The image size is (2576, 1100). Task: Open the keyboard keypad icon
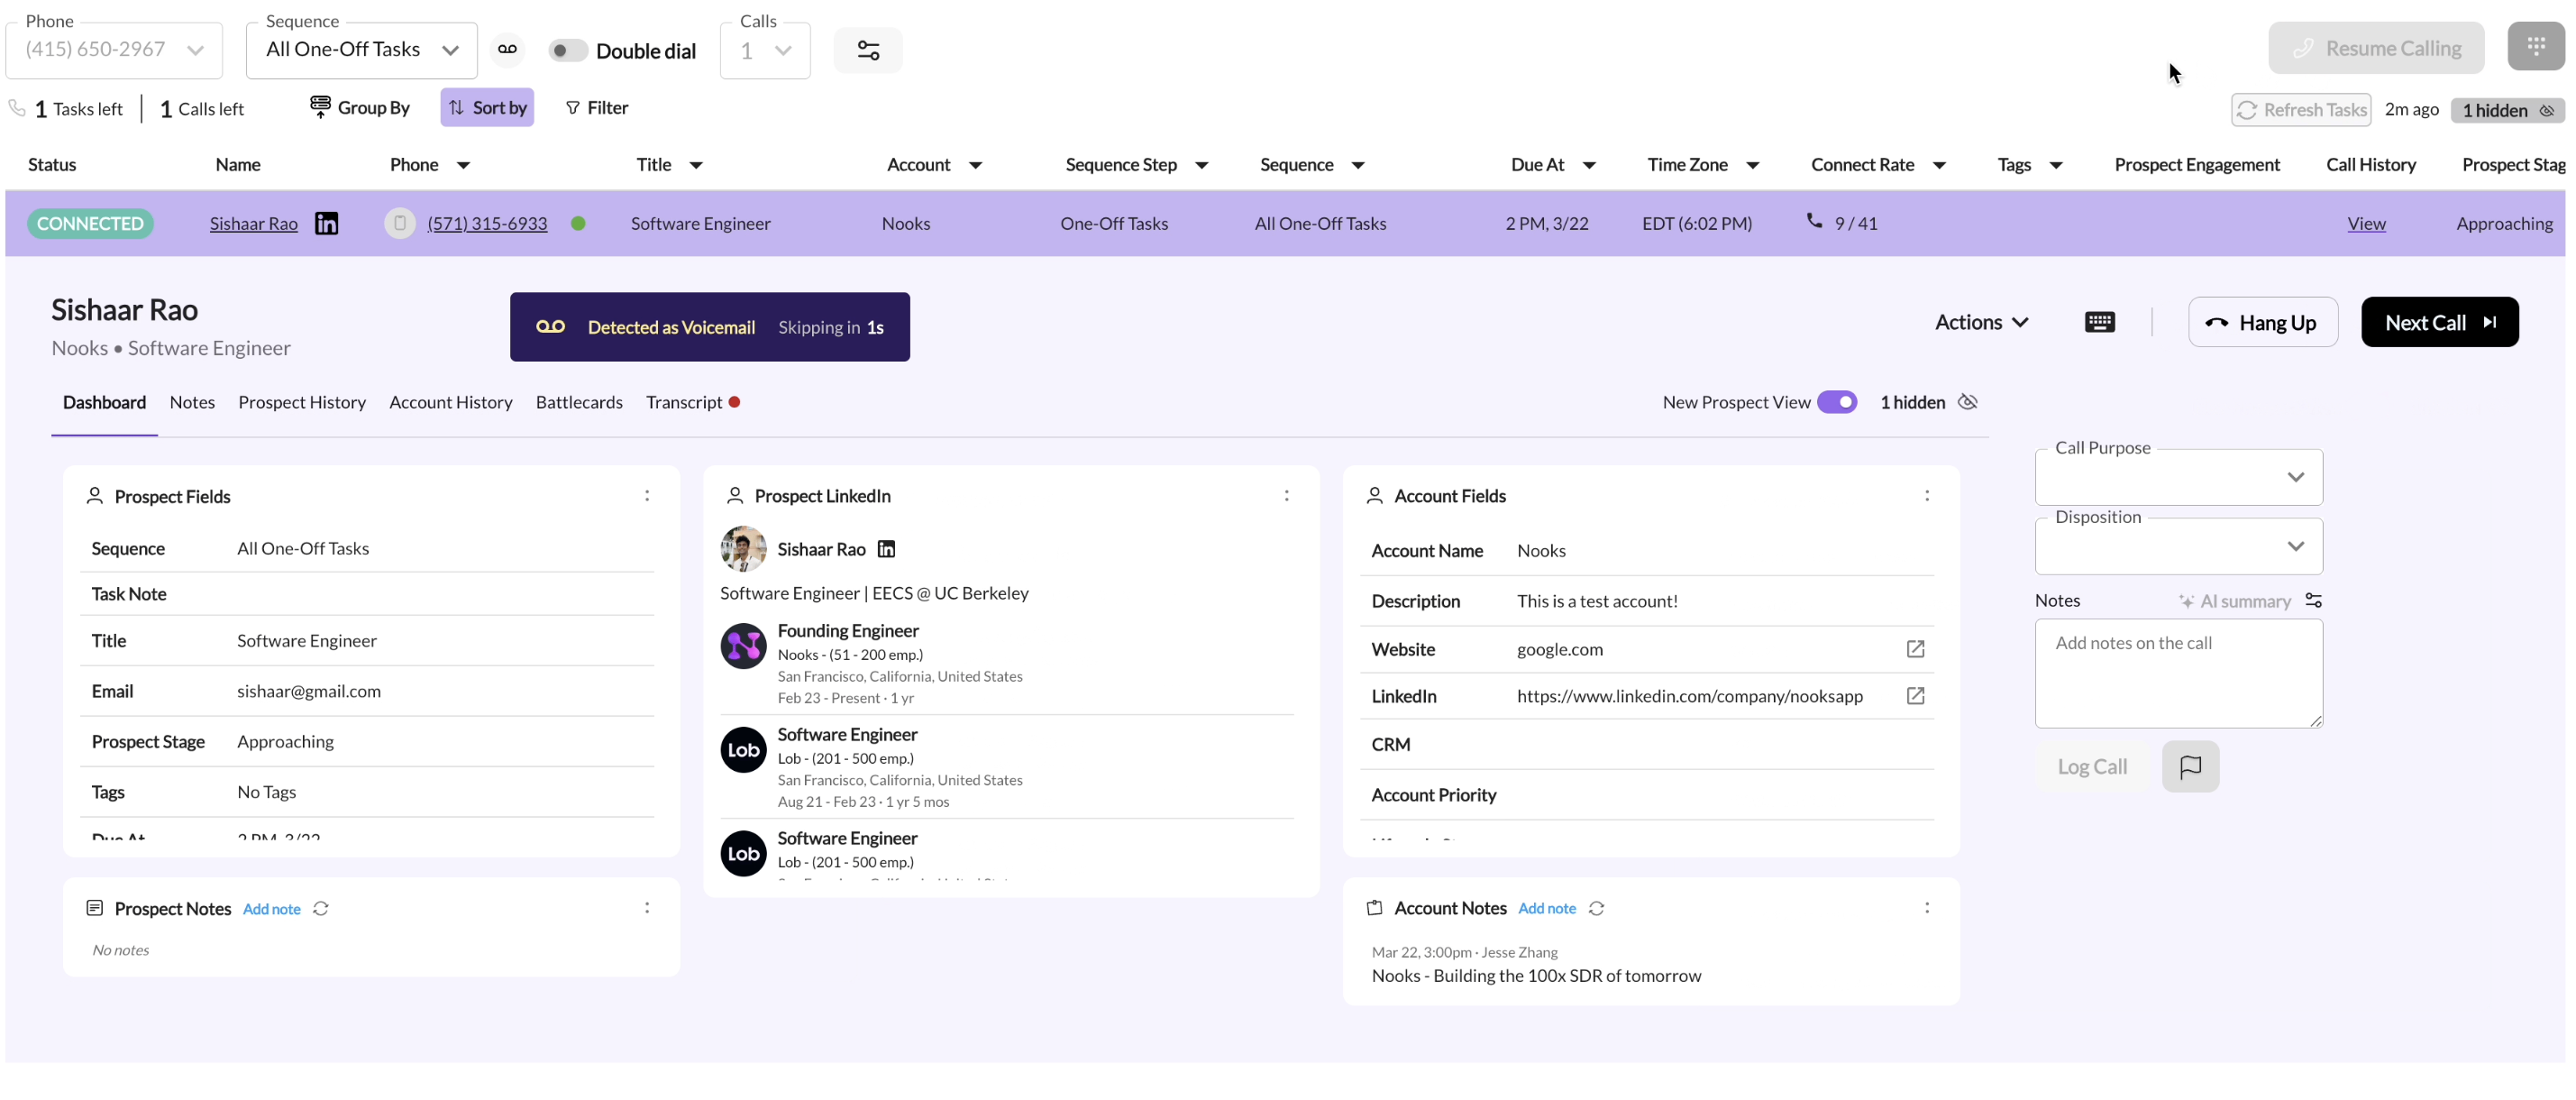pyautogui.click(x=2099, y=322)
